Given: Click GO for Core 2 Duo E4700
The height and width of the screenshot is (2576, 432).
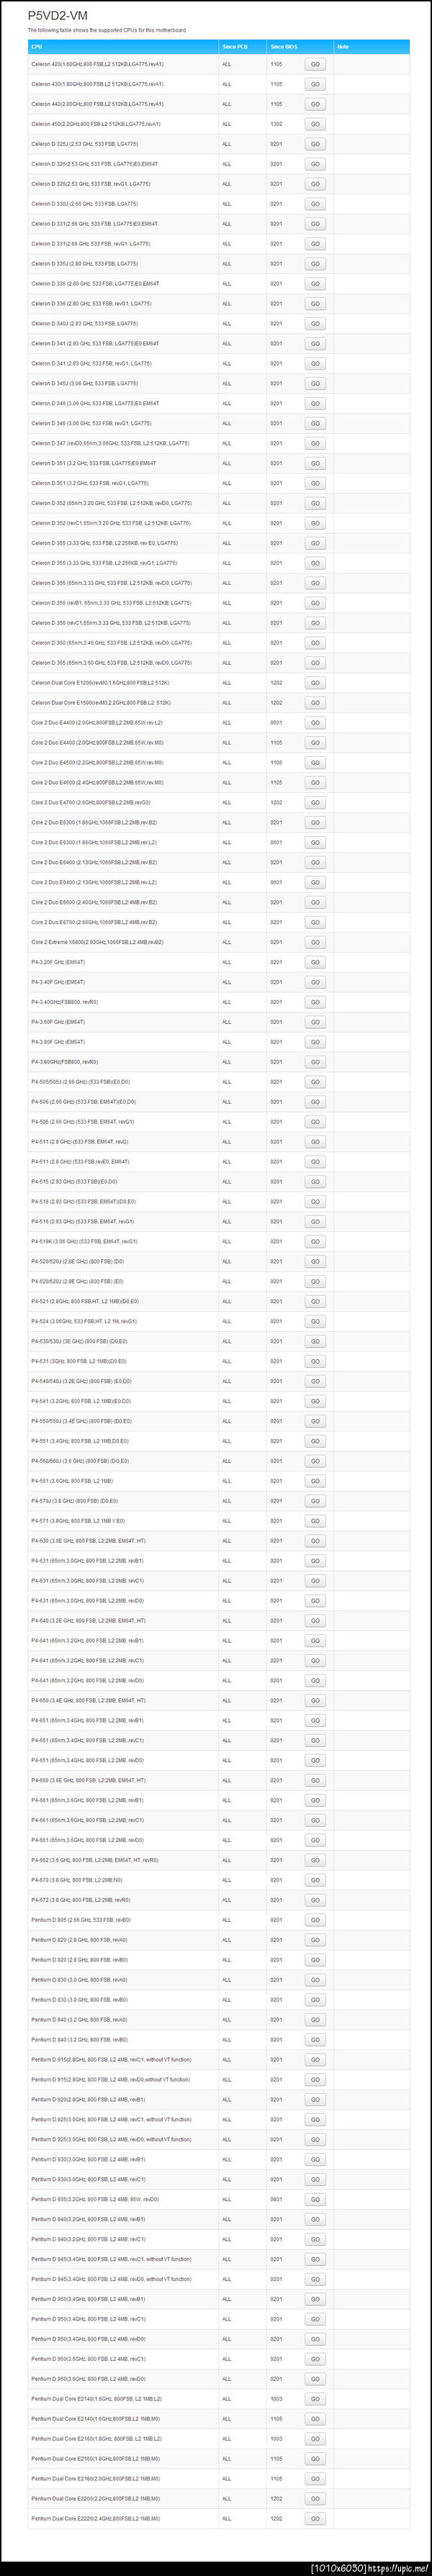Looking at the screenshot, I should tap(315, 803).
